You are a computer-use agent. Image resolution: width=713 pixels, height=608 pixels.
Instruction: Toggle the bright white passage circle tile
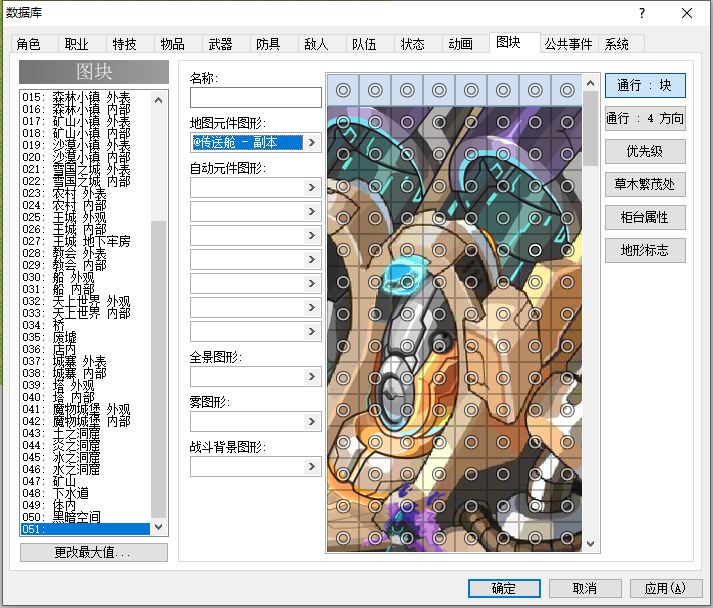click(535, 250)
